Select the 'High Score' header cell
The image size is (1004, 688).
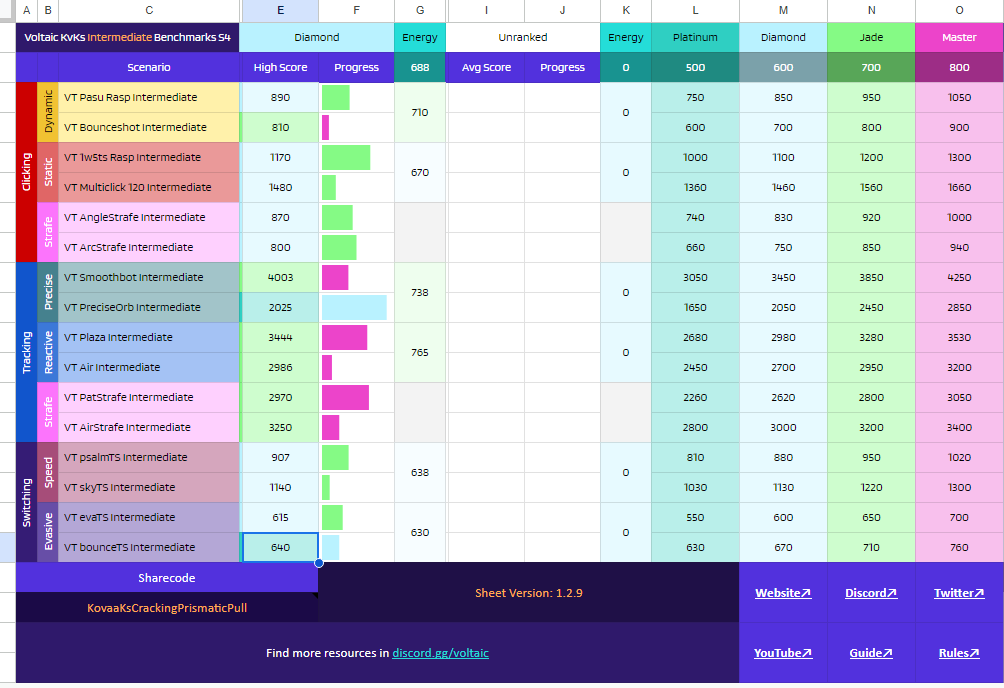click(x=280, y=67)
